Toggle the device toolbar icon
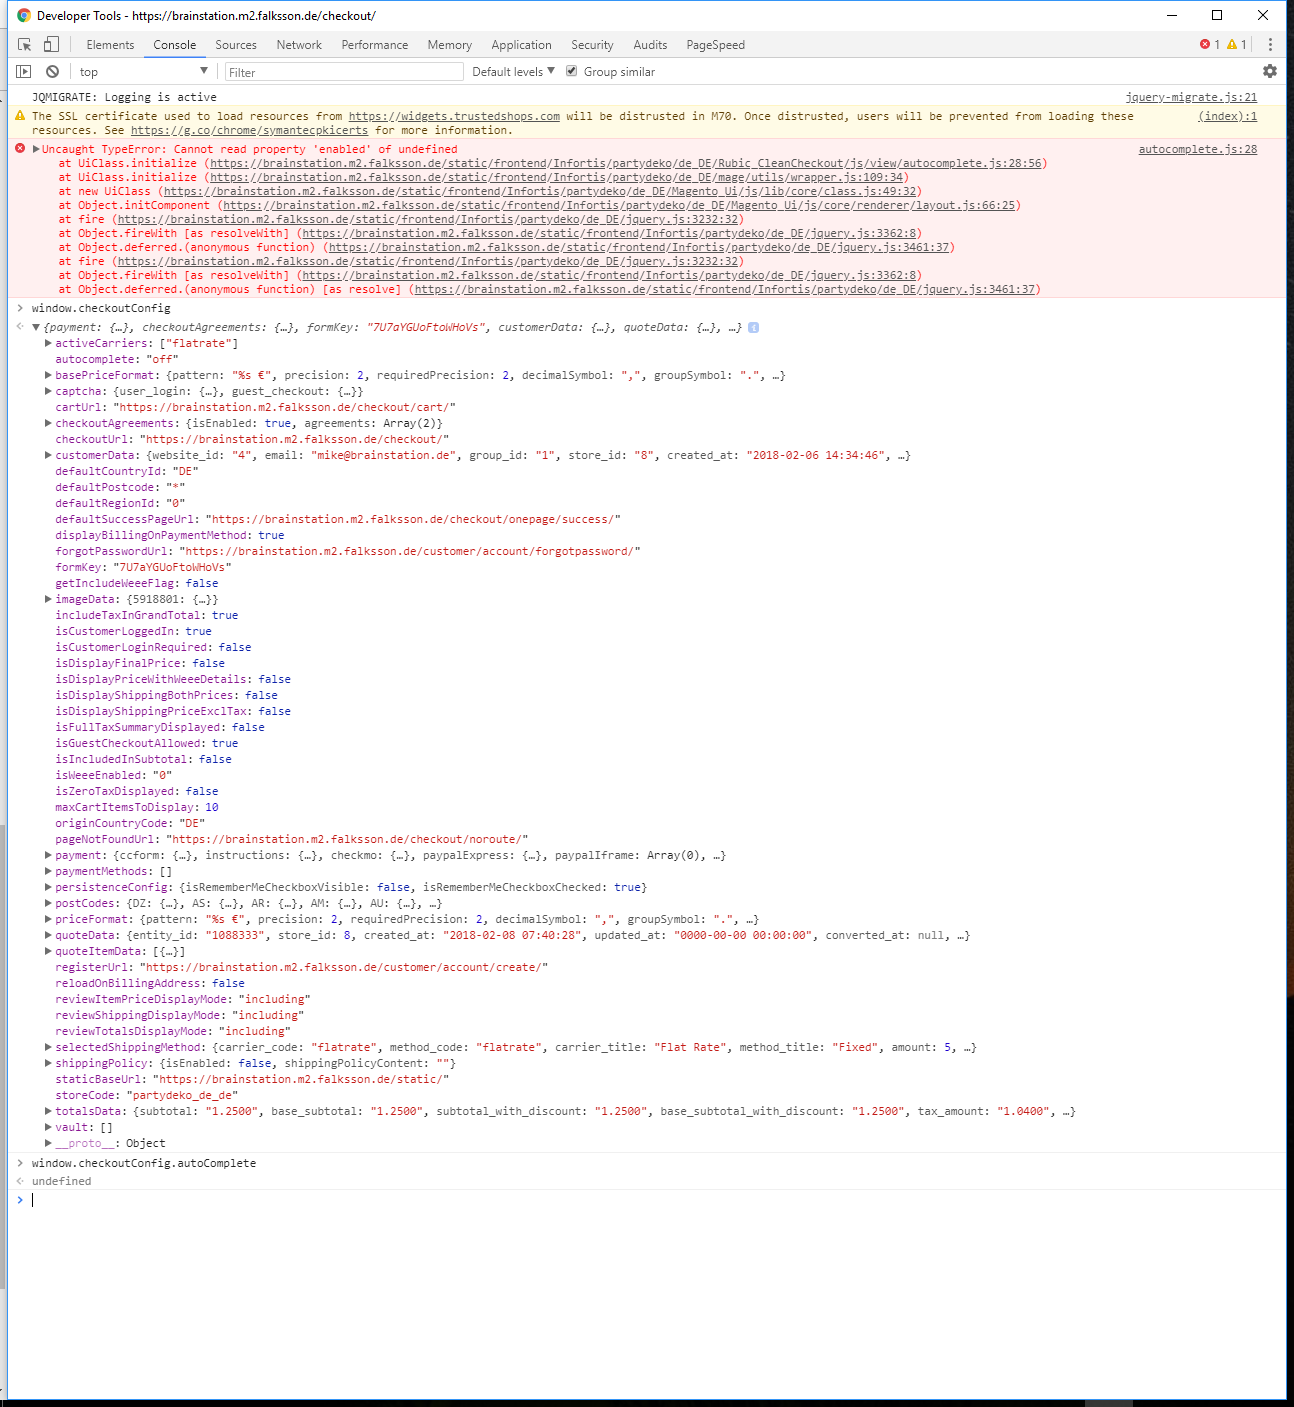Image resolution: width=1294 pixels, height=1407 pixels. [x=51, y=44]
